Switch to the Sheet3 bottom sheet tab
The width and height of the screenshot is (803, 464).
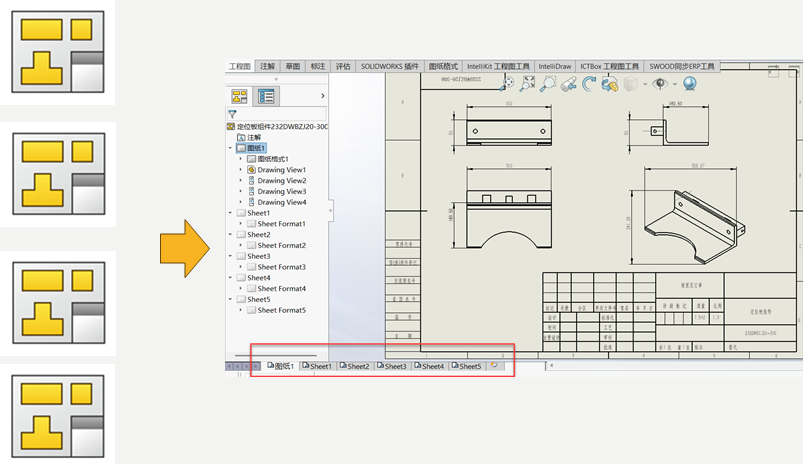click(393, 366)
